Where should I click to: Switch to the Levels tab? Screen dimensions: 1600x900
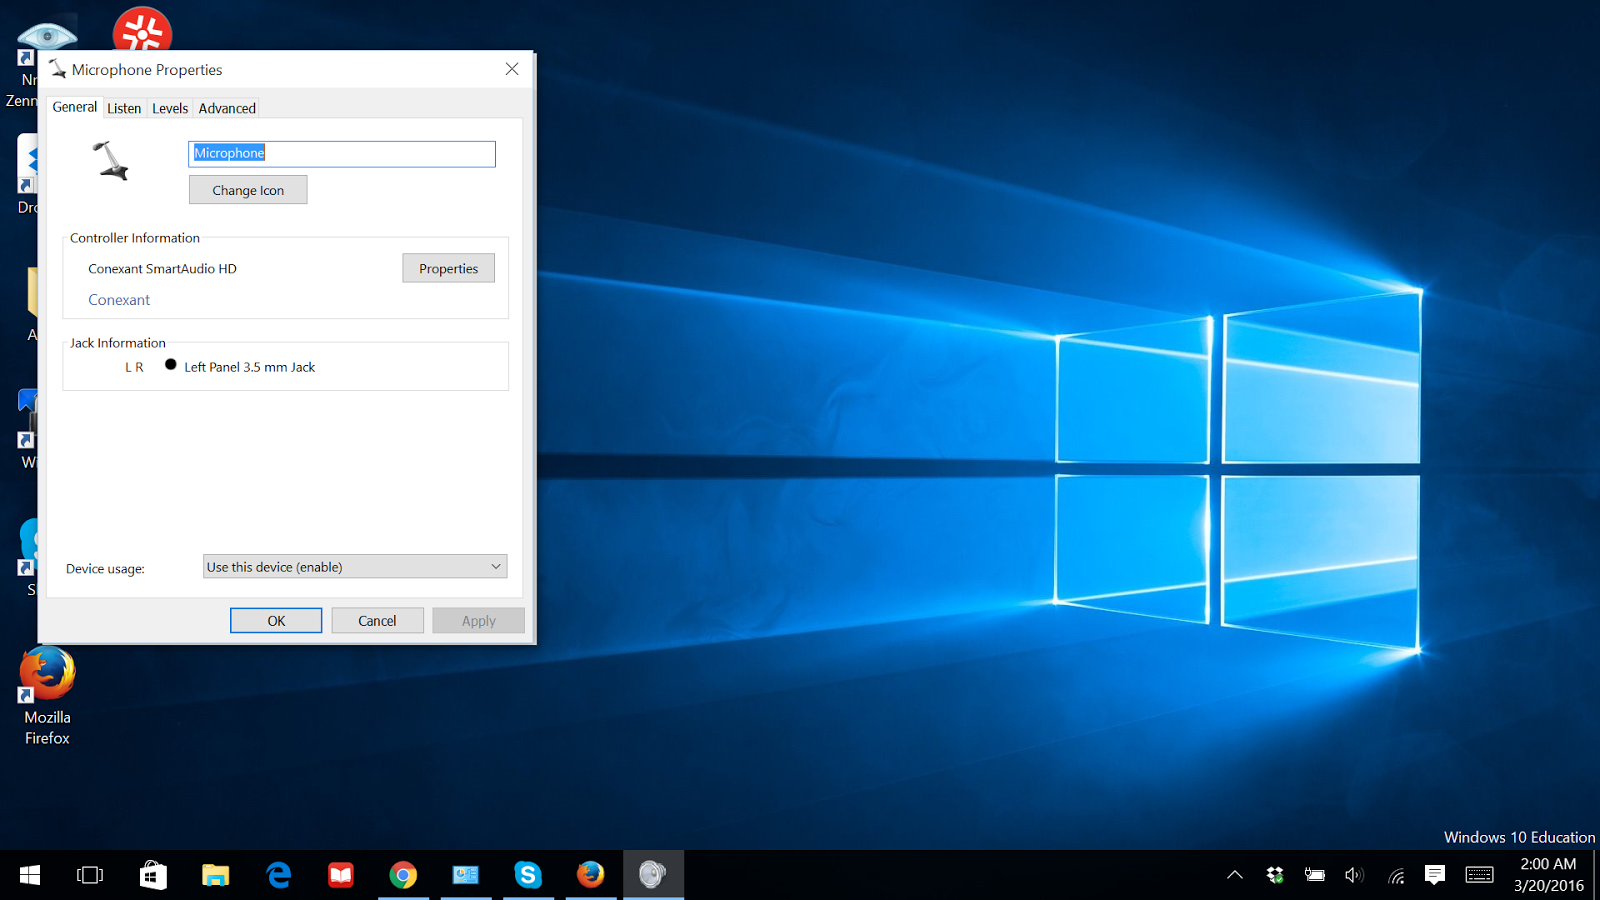170,107
